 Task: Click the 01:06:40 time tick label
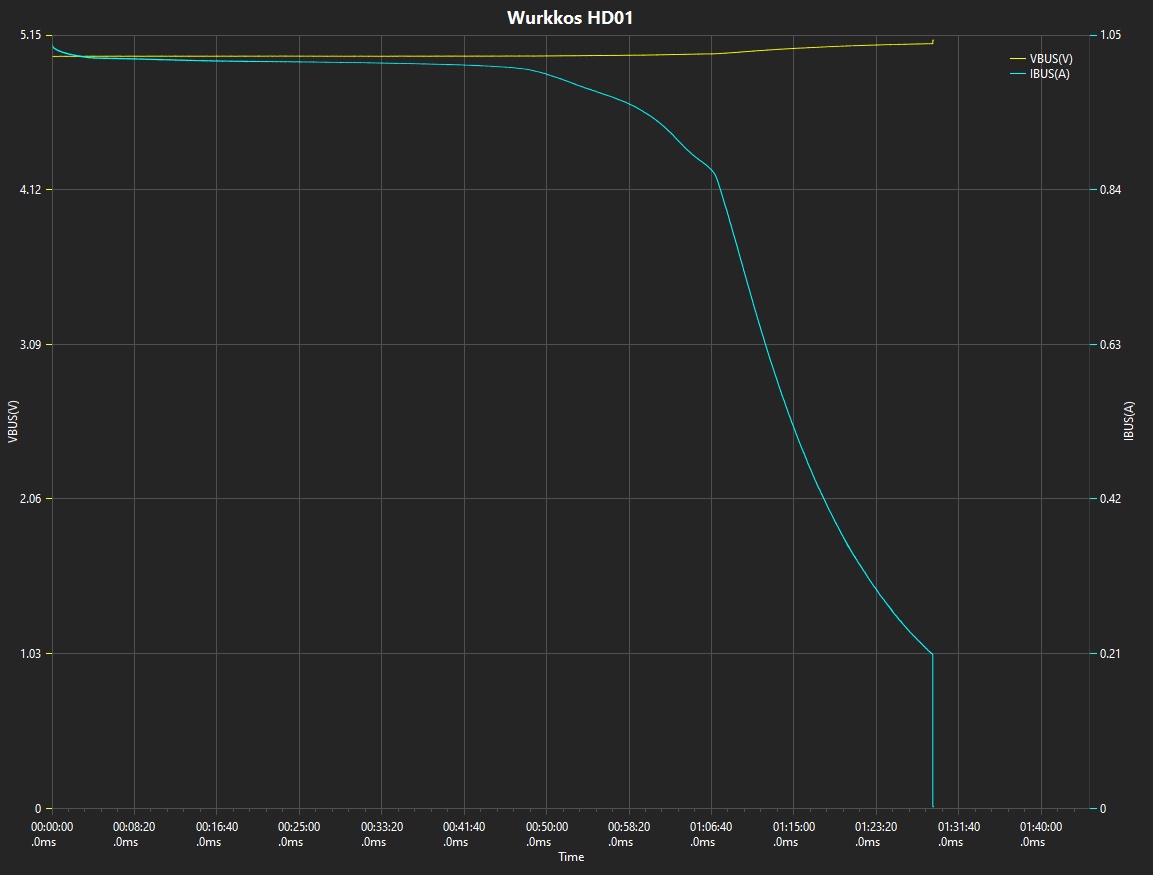pyautogui.click(x=711, y=834)
